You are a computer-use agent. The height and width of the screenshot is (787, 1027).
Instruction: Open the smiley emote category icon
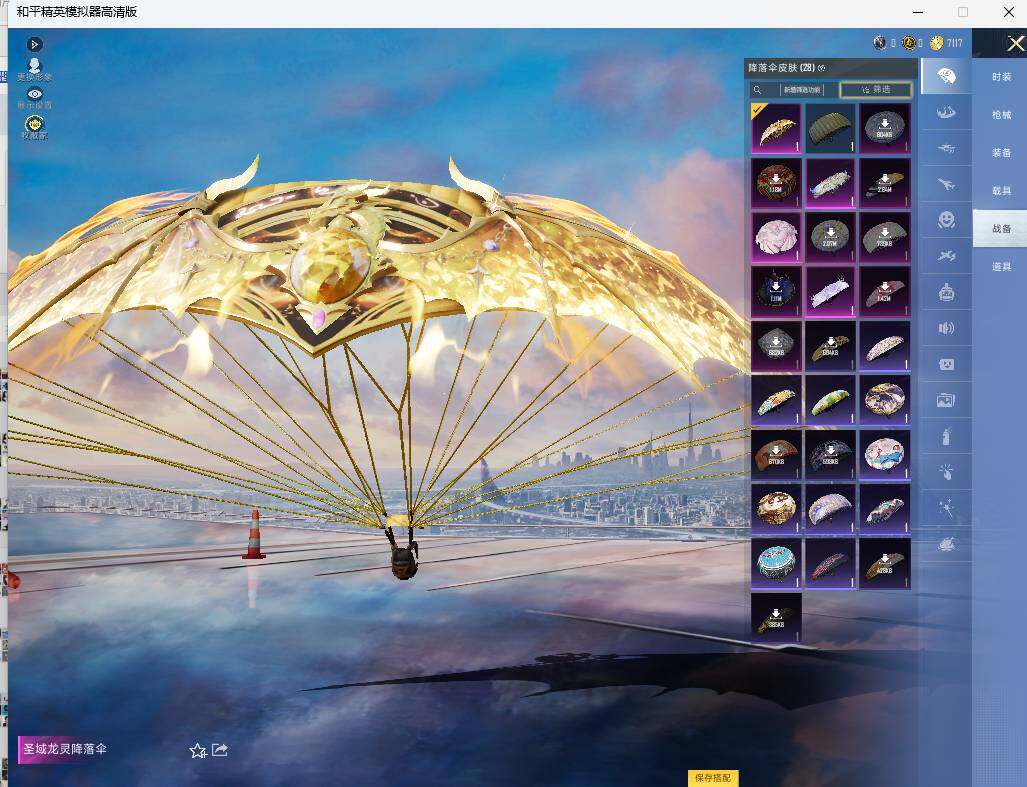click(x=946, y=220)
